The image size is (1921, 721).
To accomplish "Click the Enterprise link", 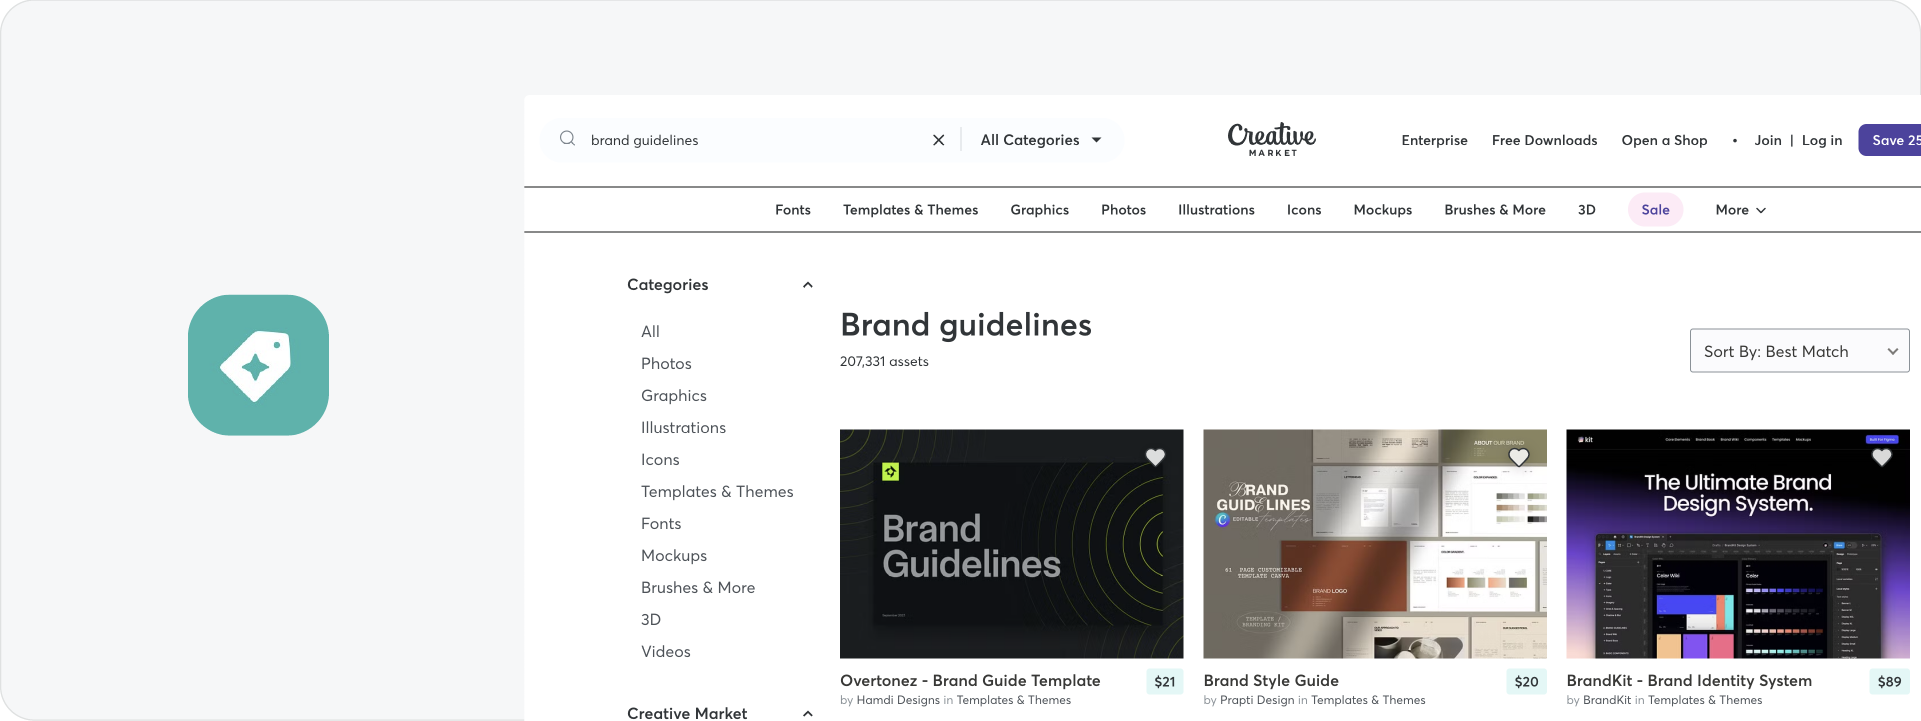I will tap(1434, 140).
